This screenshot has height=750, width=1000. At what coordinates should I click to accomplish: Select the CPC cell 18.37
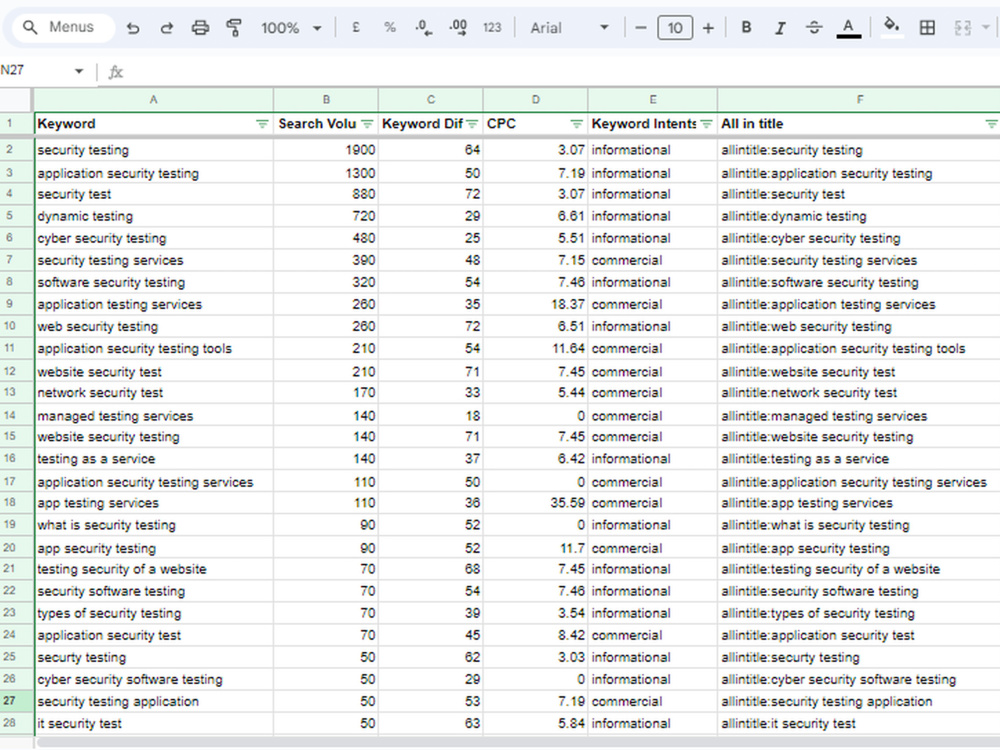pos(536,304)
